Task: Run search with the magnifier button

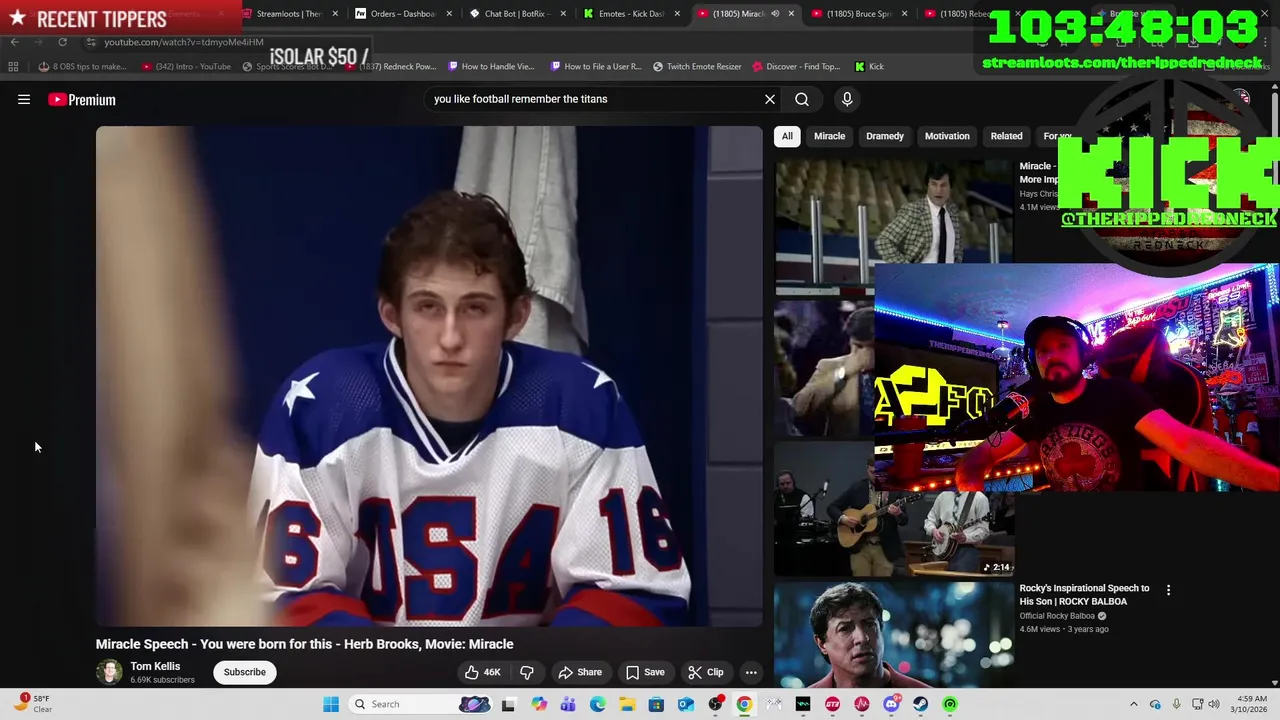Action: (802, 99)
